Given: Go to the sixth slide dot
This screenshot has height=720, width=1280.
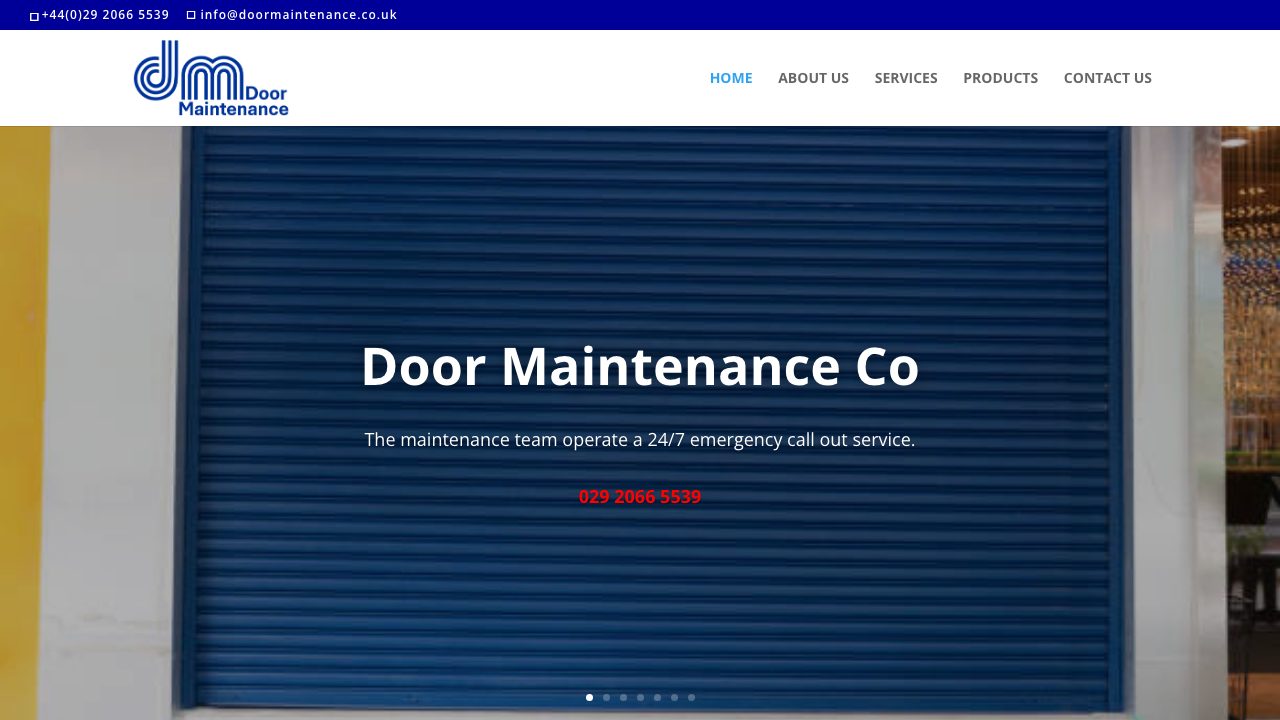Looking at the screenshot, I should (x=674, y=697).
